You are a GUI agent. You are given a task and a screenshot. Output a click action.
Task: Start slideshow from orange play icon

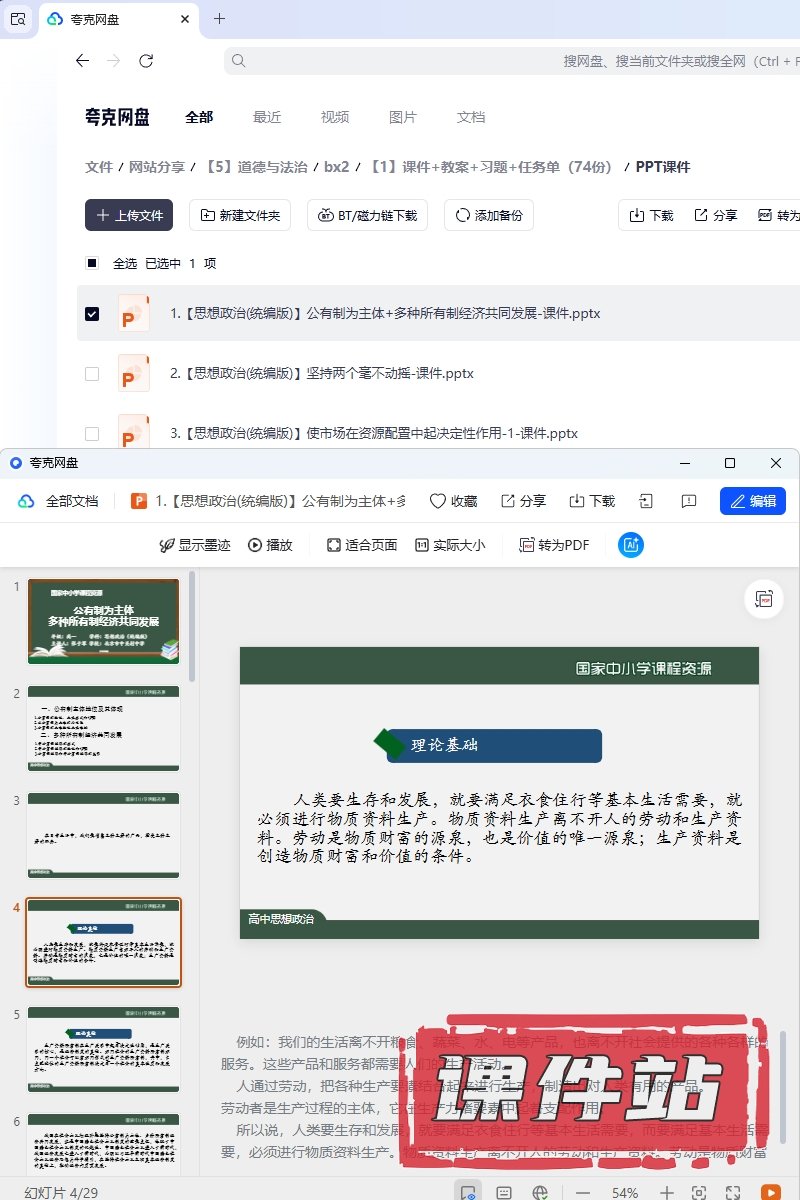click(770, 1192)
